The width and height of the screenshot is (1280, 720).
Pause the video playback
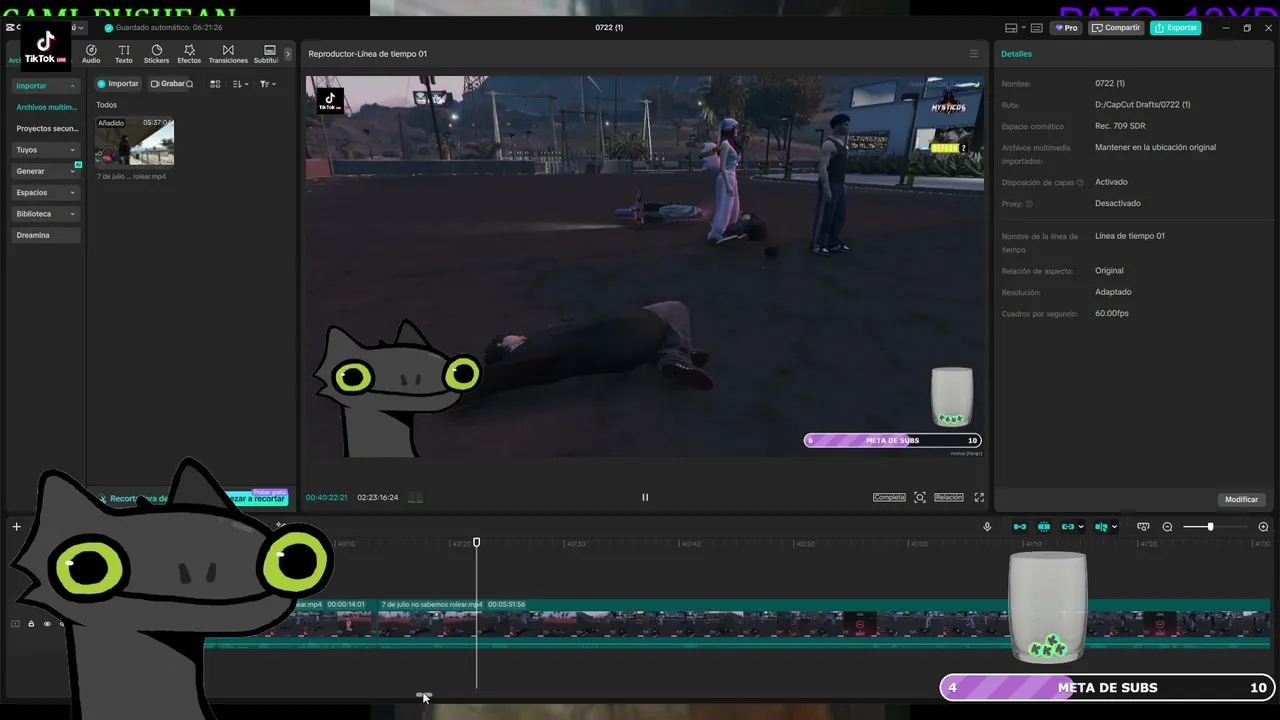645,497
